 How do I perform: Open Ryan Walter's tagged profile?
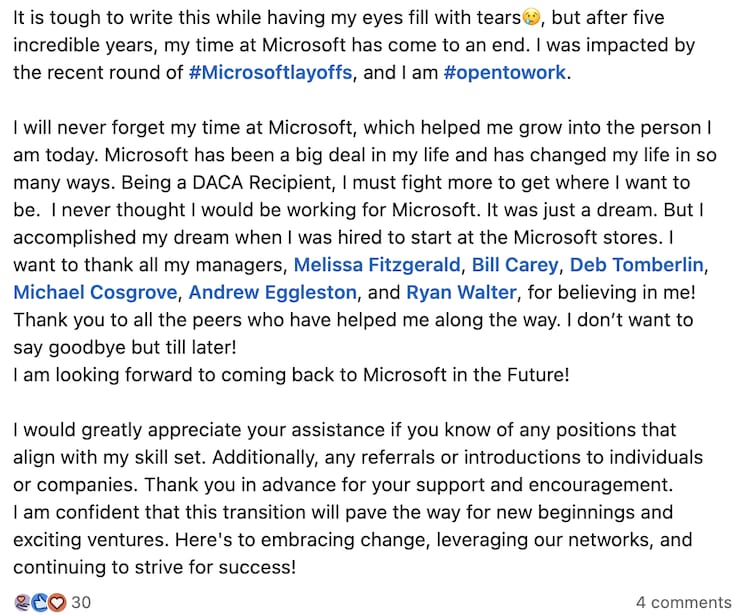click(463, 292)
